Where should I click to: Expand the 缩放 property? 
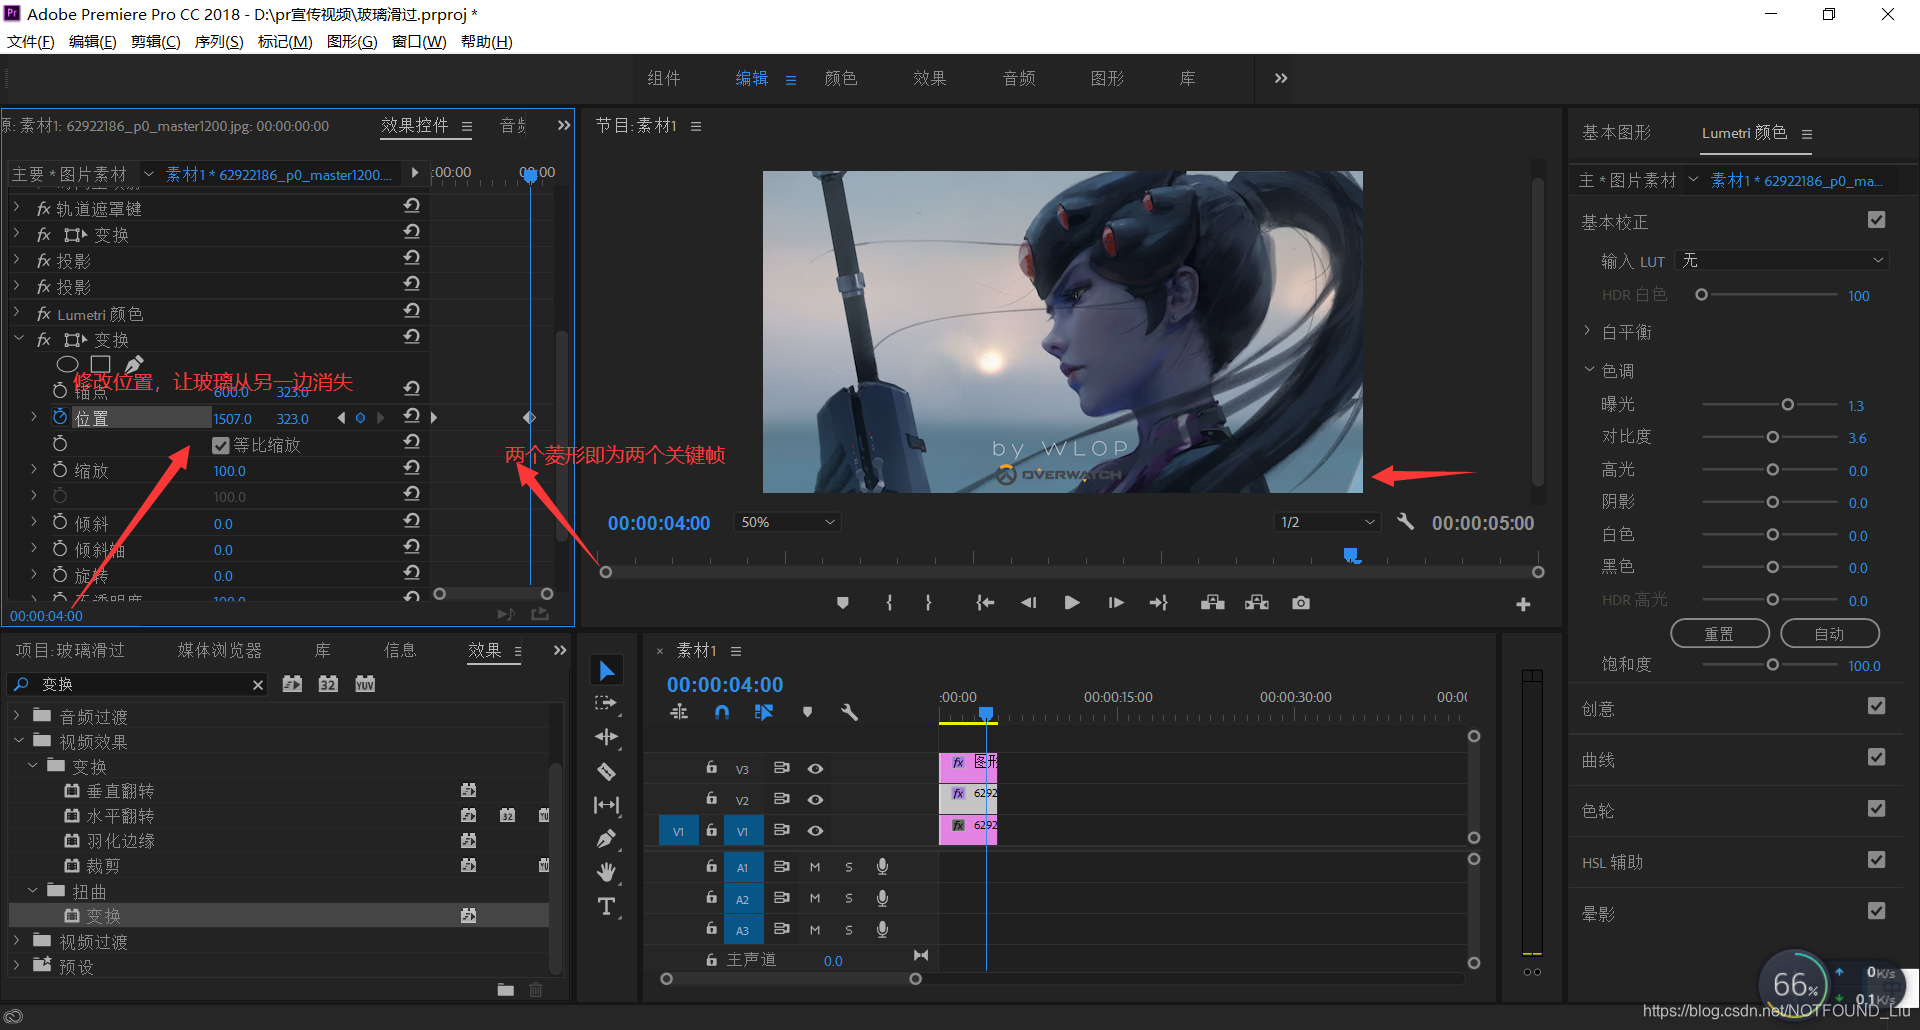33,469
